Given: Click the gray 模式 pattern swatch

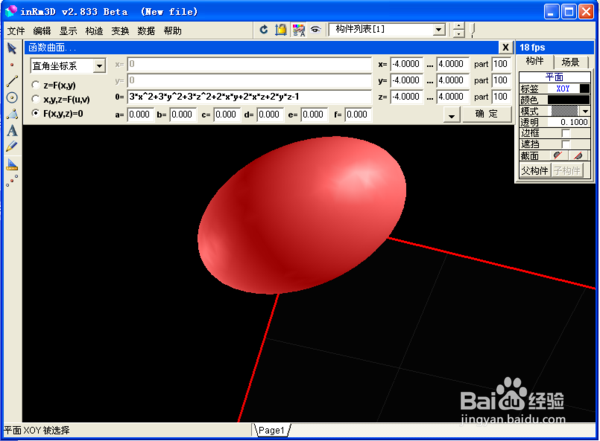Looking at the screenshot, I should 564,111.
